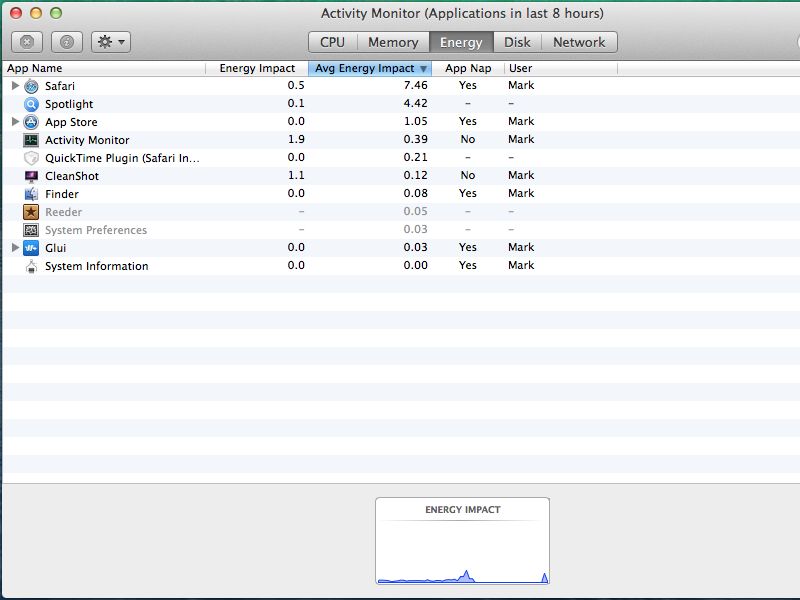Click the System Preferences icon
The height and width of the screenshot is (600, 800).
[31, 230]
